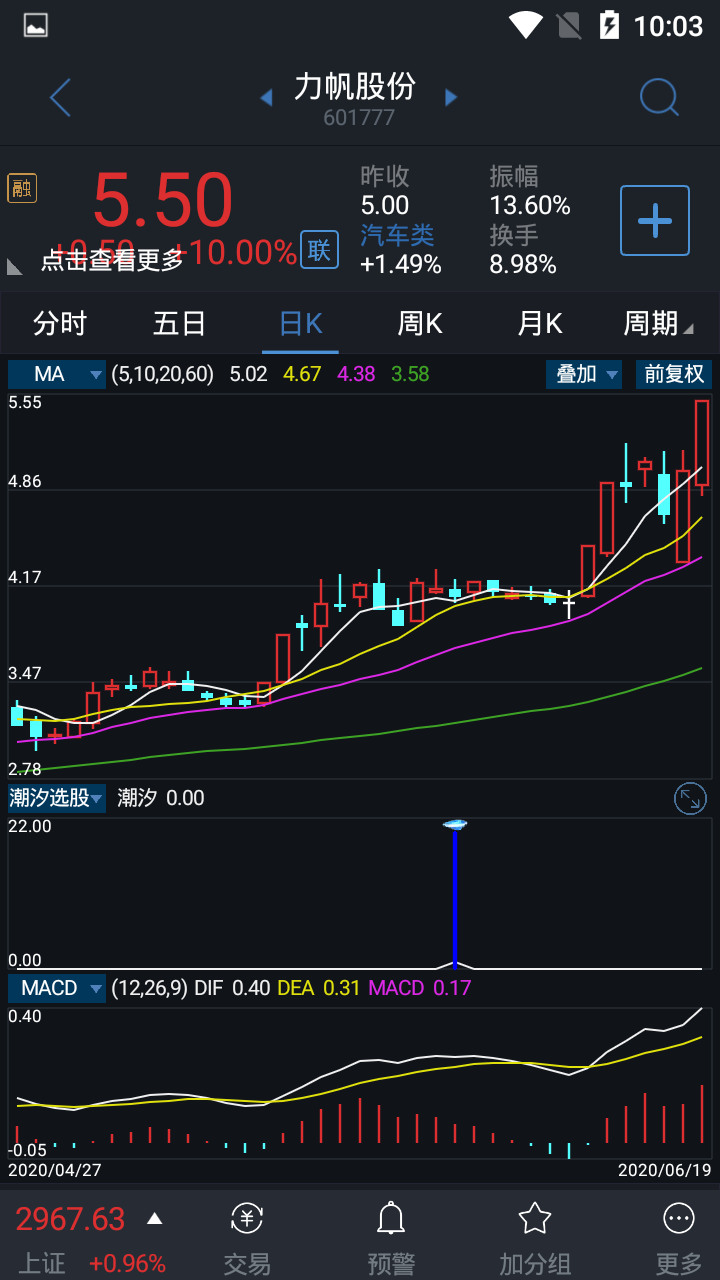
Task: Tap the 上证 change +0.96%
Action: pyautogui.click(x=127, y=1263)
